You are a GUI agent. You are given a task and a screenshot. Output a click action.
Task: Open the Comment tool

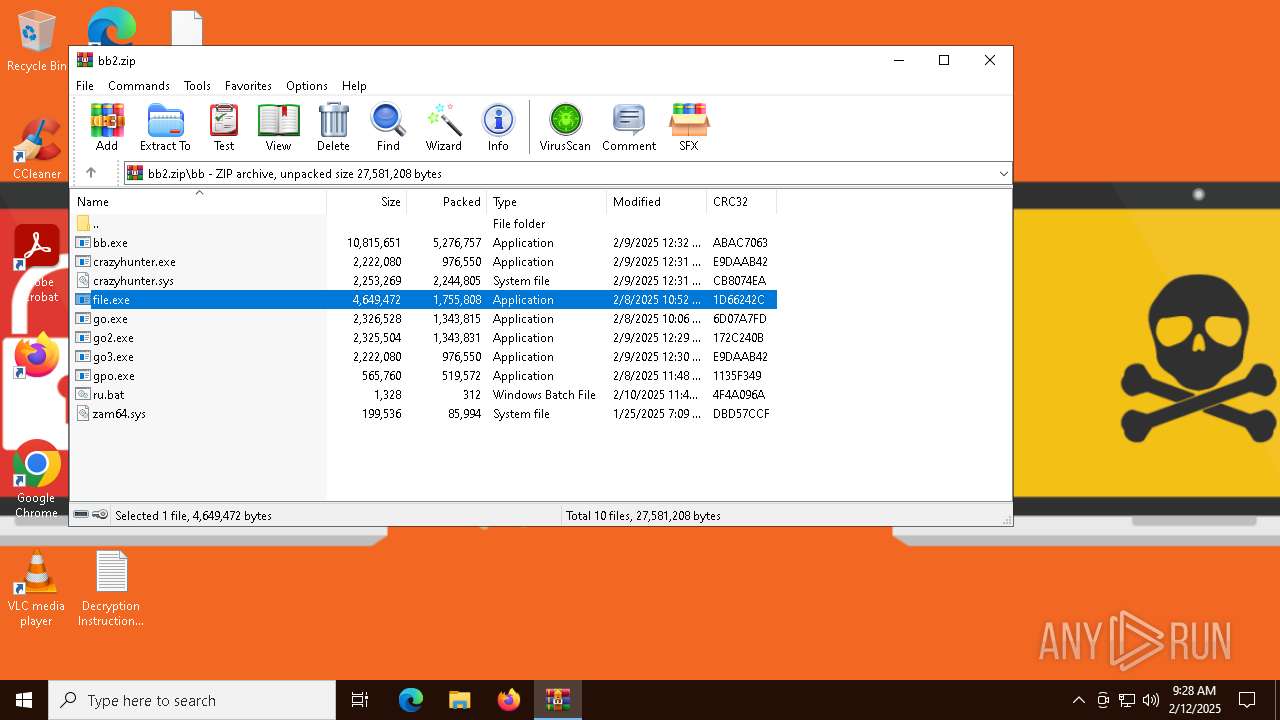tap(629, 127)
